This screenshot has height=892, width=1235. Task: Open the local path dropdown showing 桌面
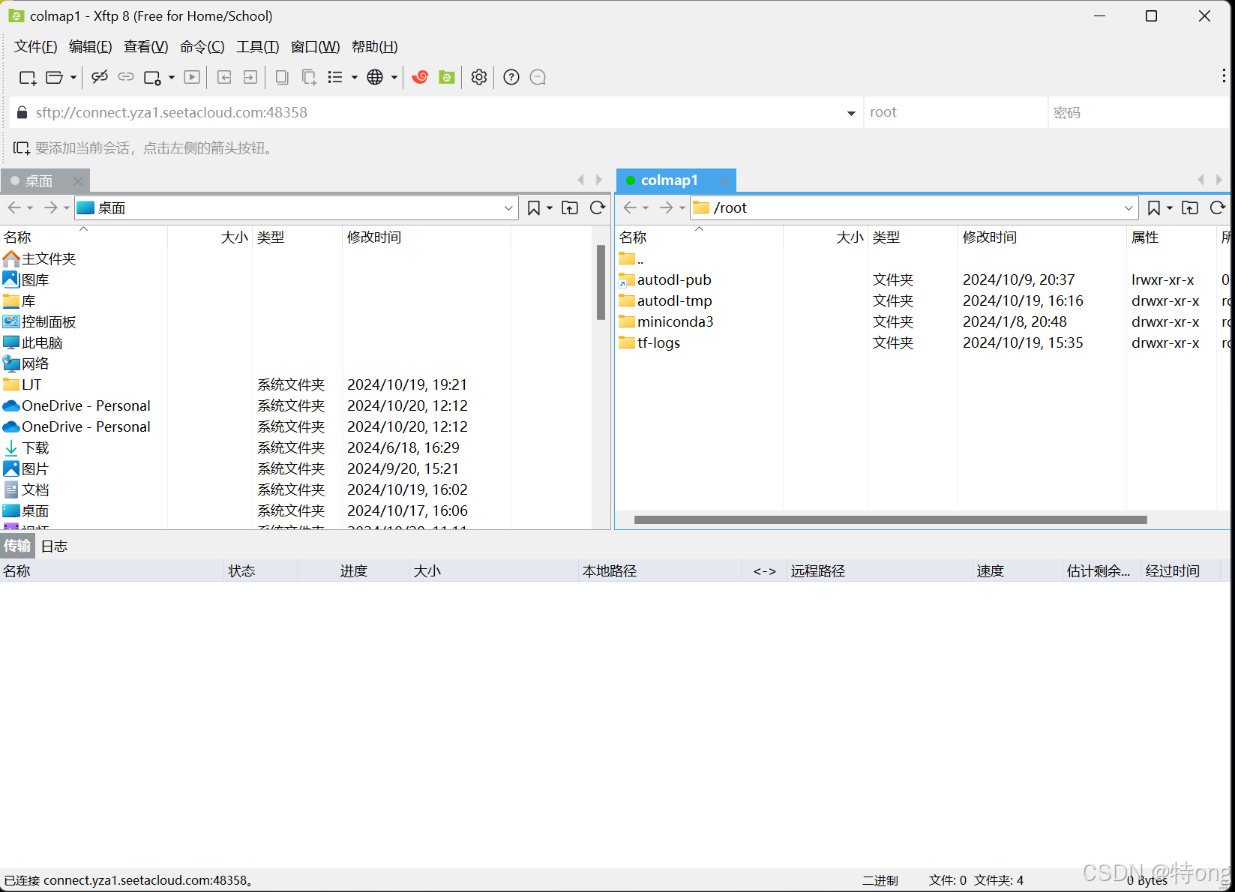coord(511,208)
